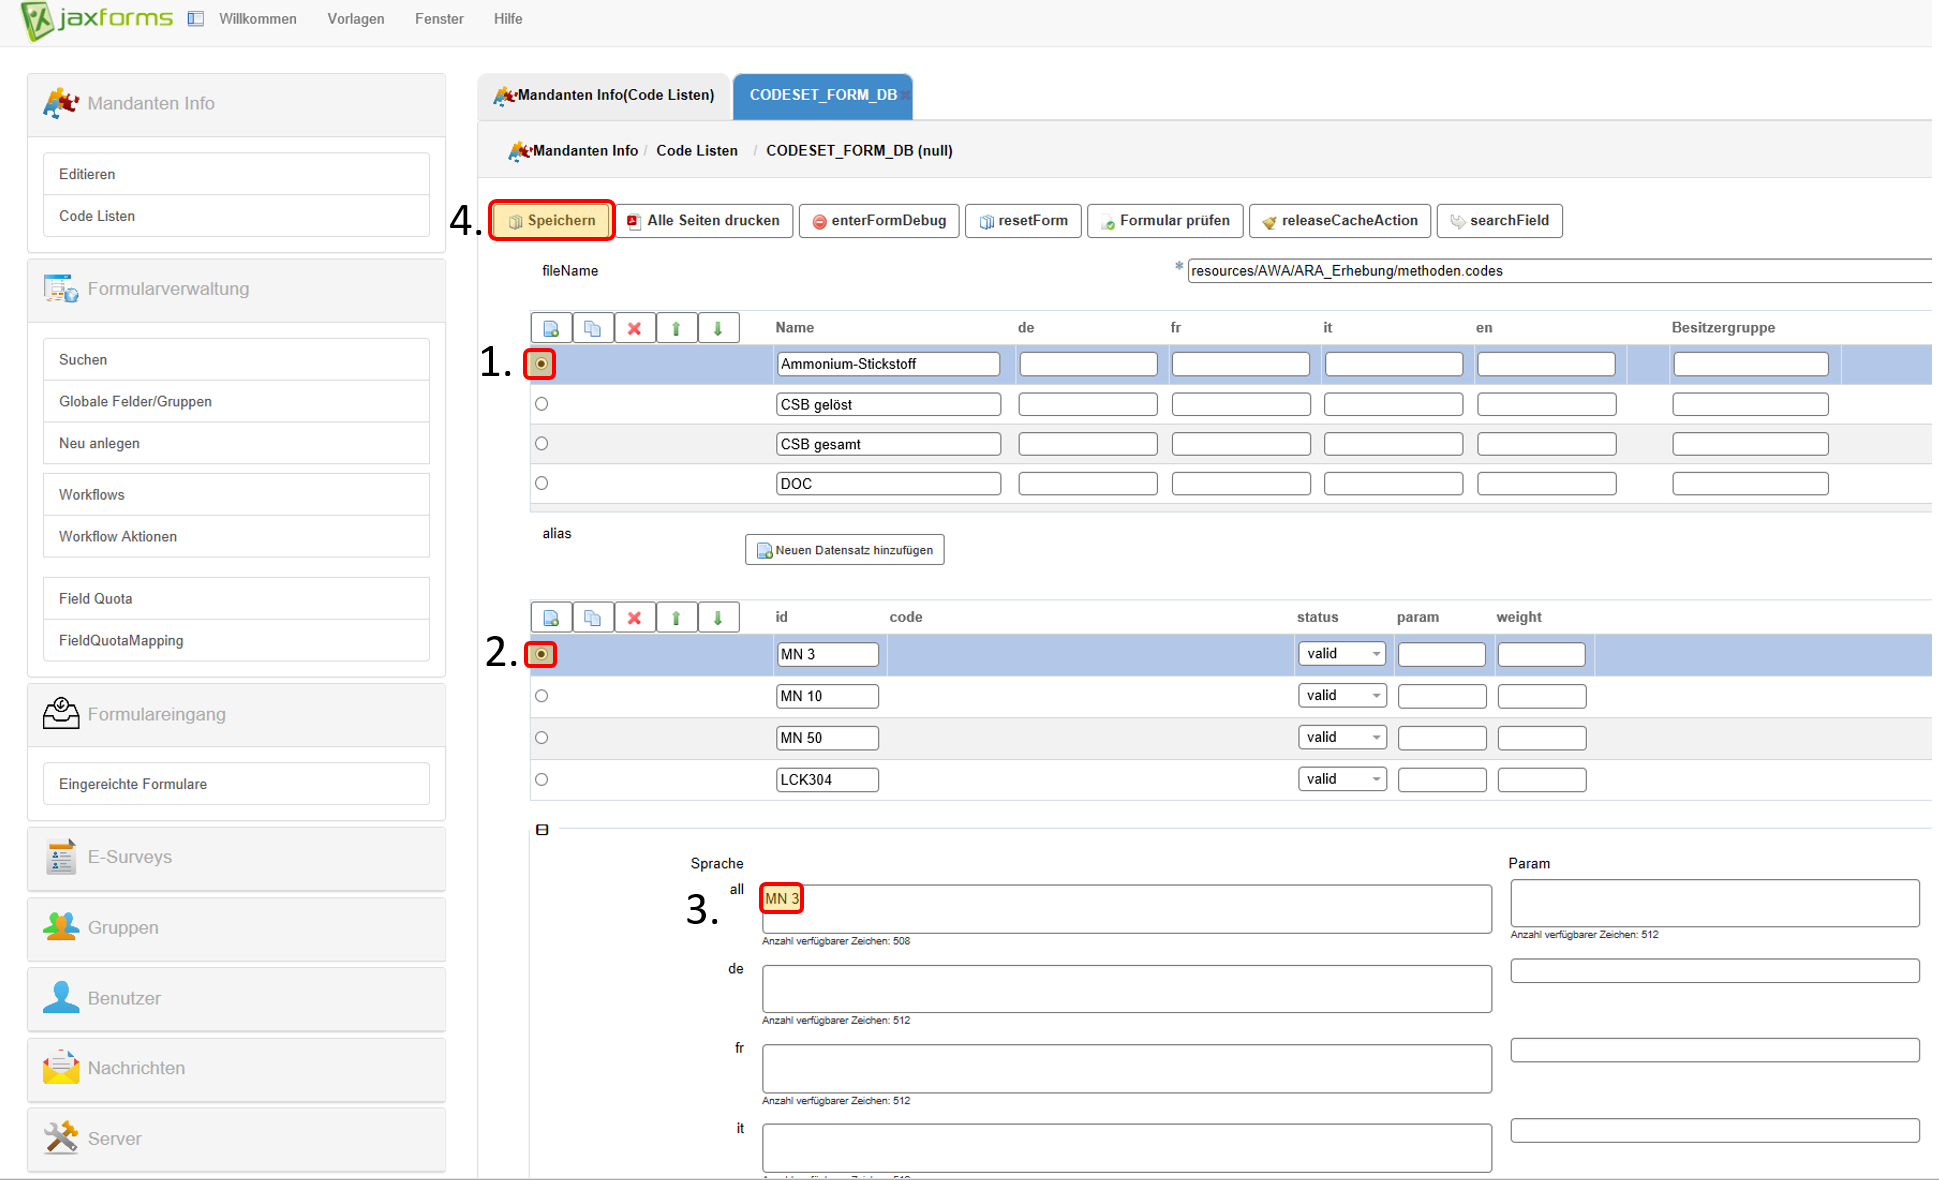Move row down arrow in Name table toolbar

(x=718, y=328)
